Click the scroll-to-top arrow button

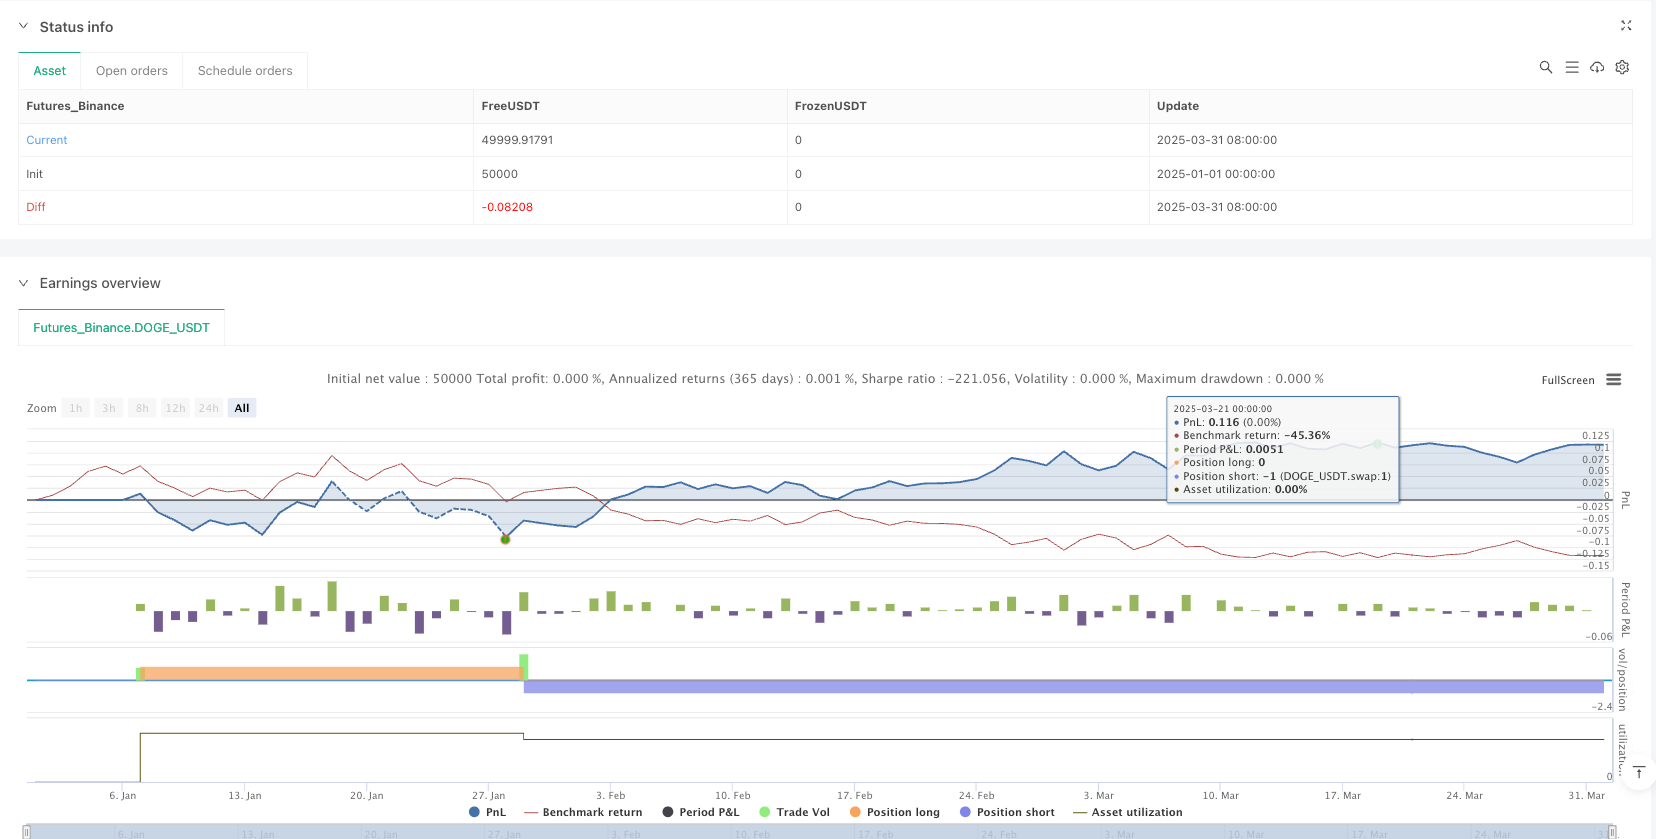pyautogui.click(x=1638, y=773)
